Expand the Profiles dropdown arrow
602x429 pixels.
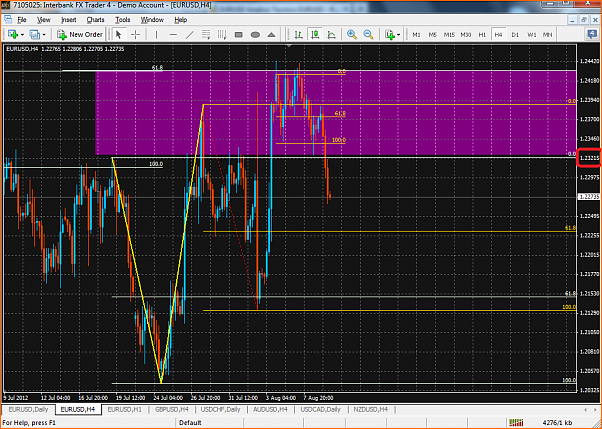[x=44, y=35]
